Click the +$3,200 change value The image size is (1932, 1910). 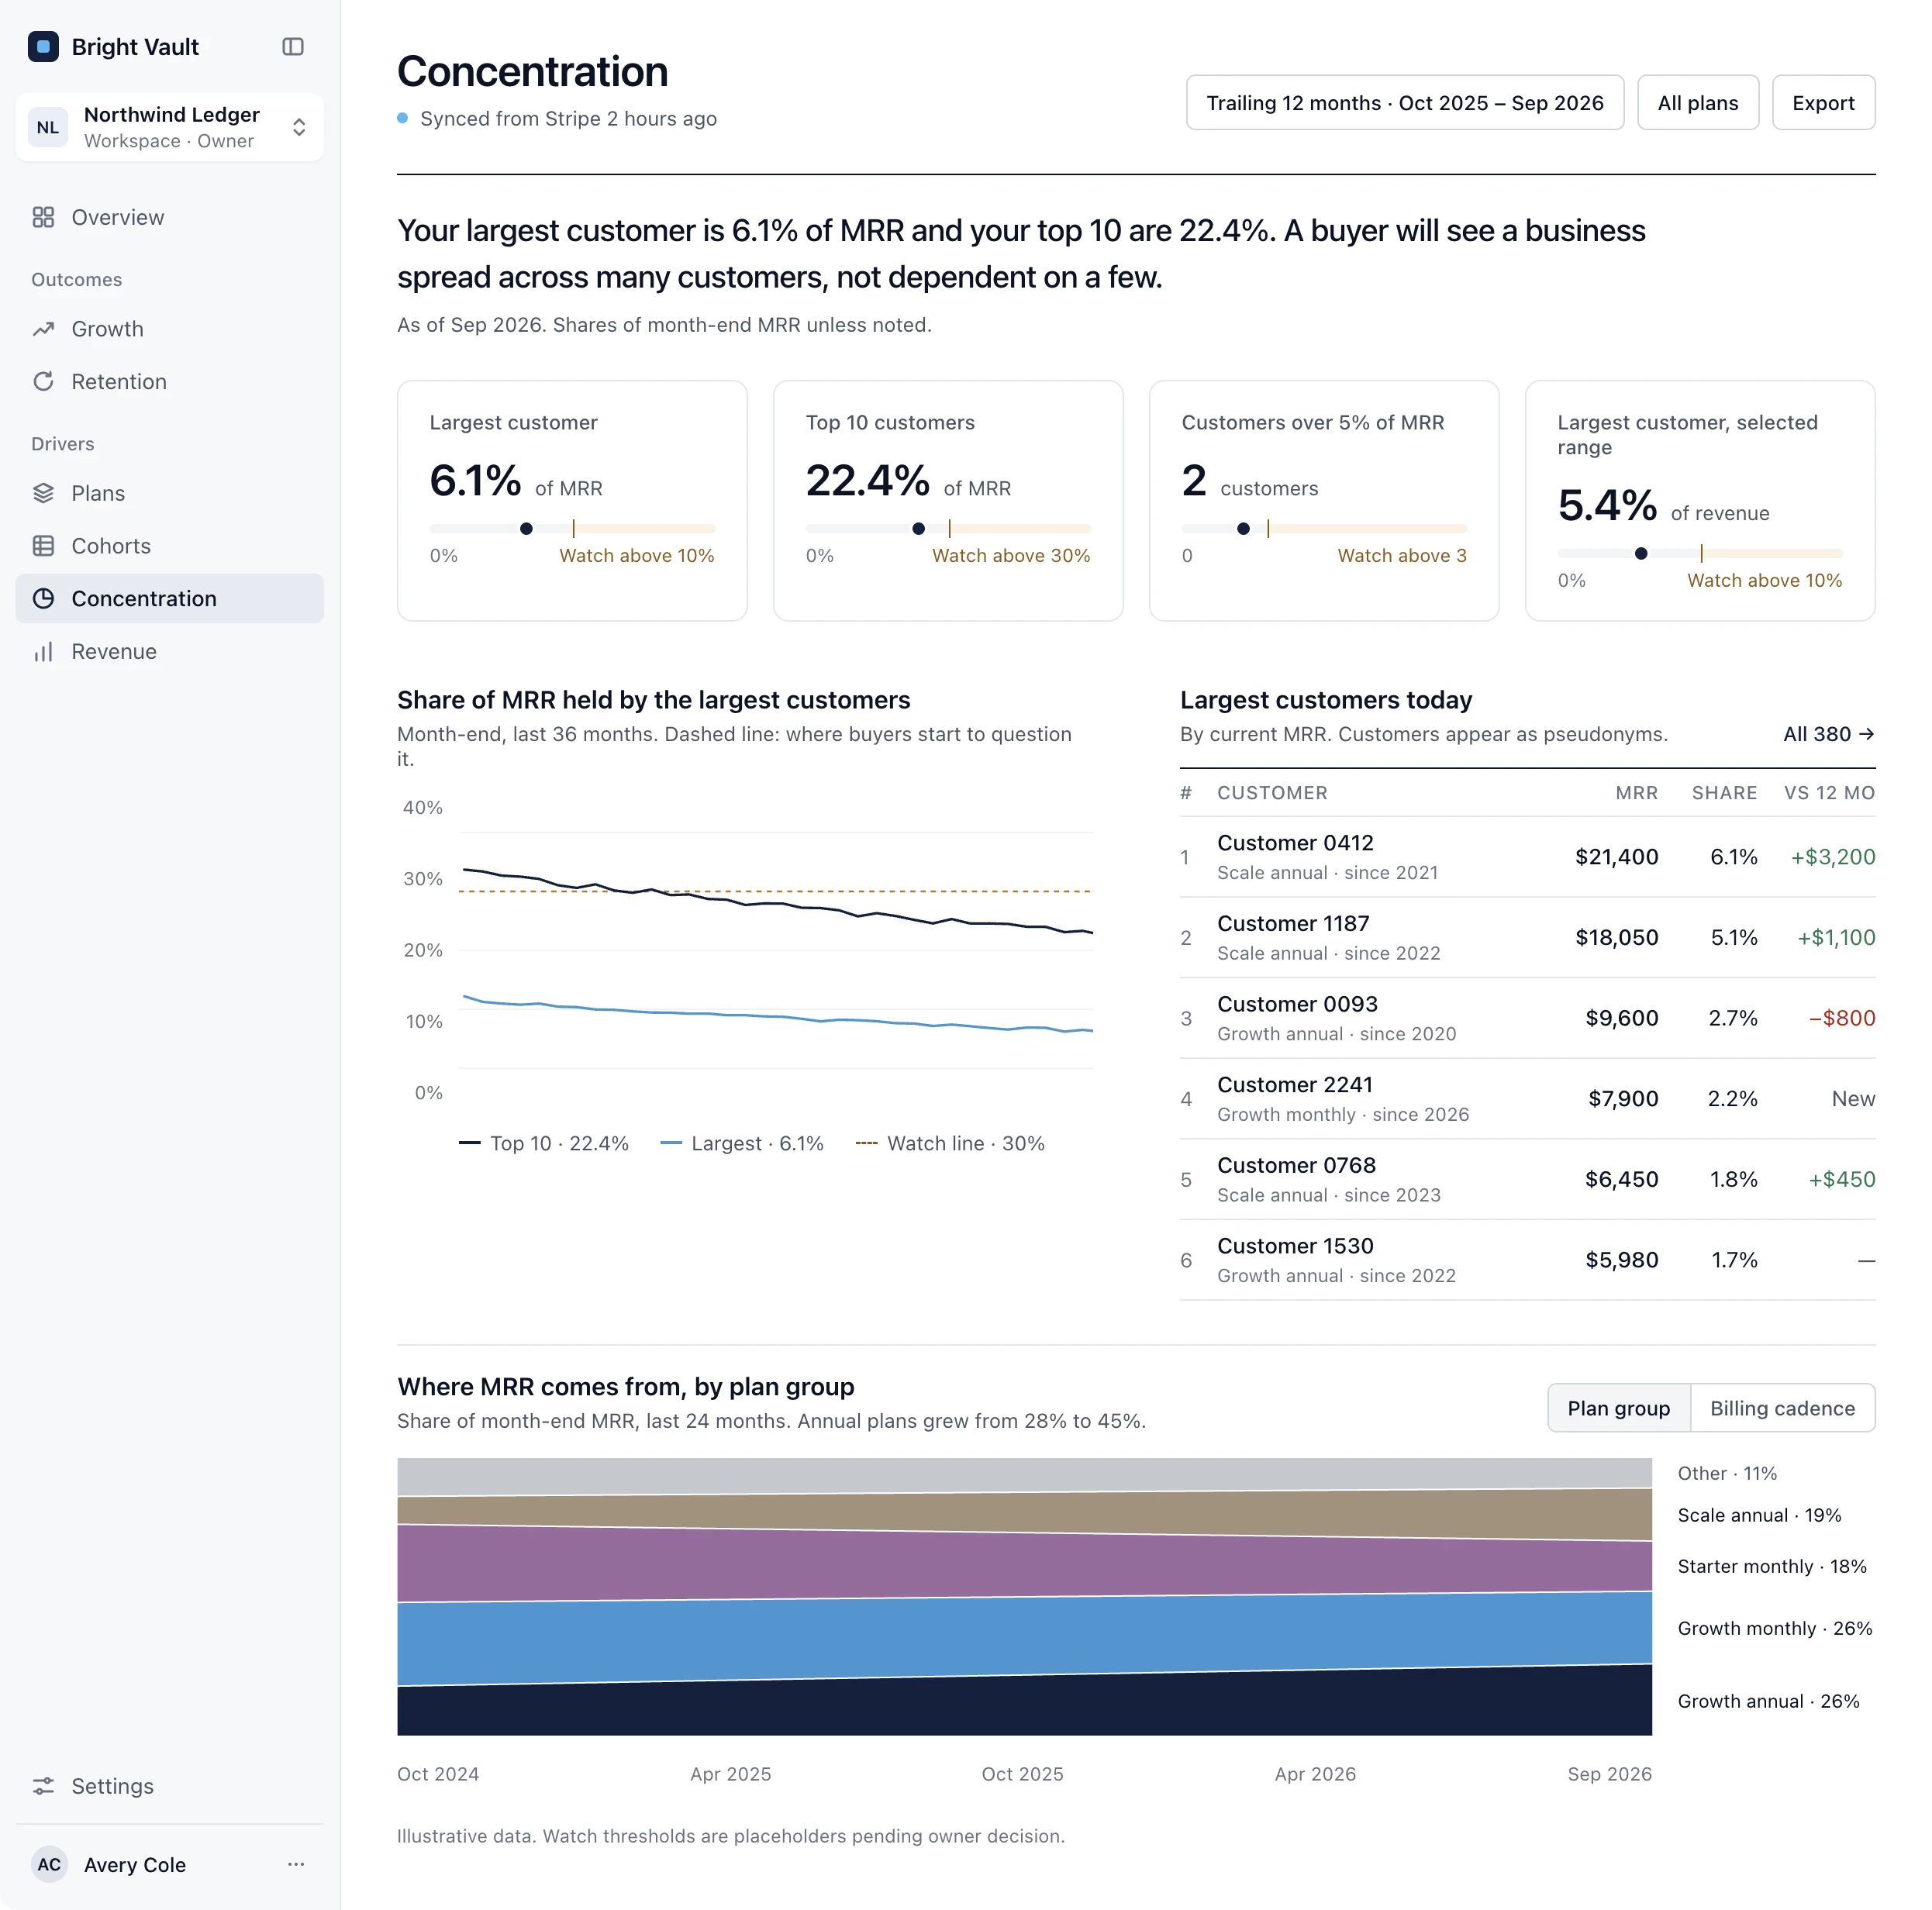(1832, 857)
